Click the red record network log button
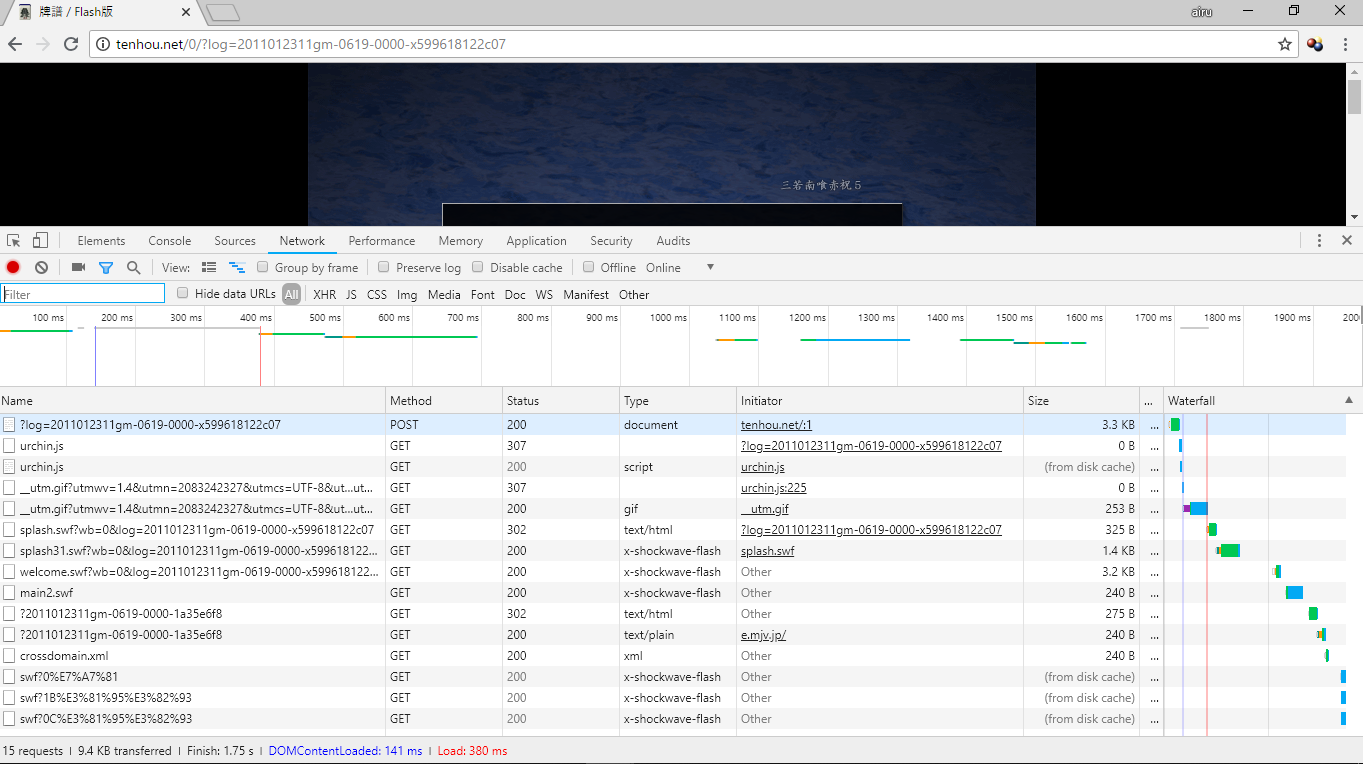 13,268
